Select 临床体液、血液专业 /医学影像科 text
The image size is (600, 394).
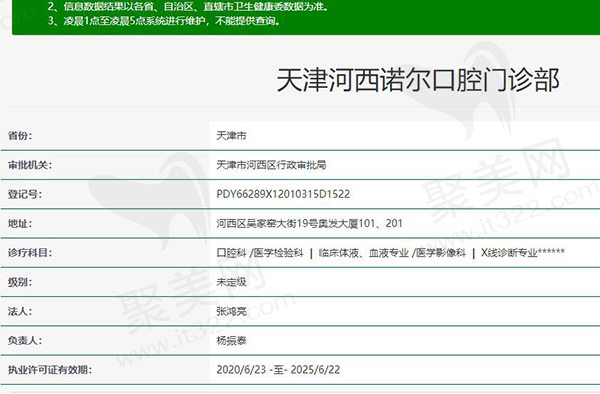click(x=392, y=253)
